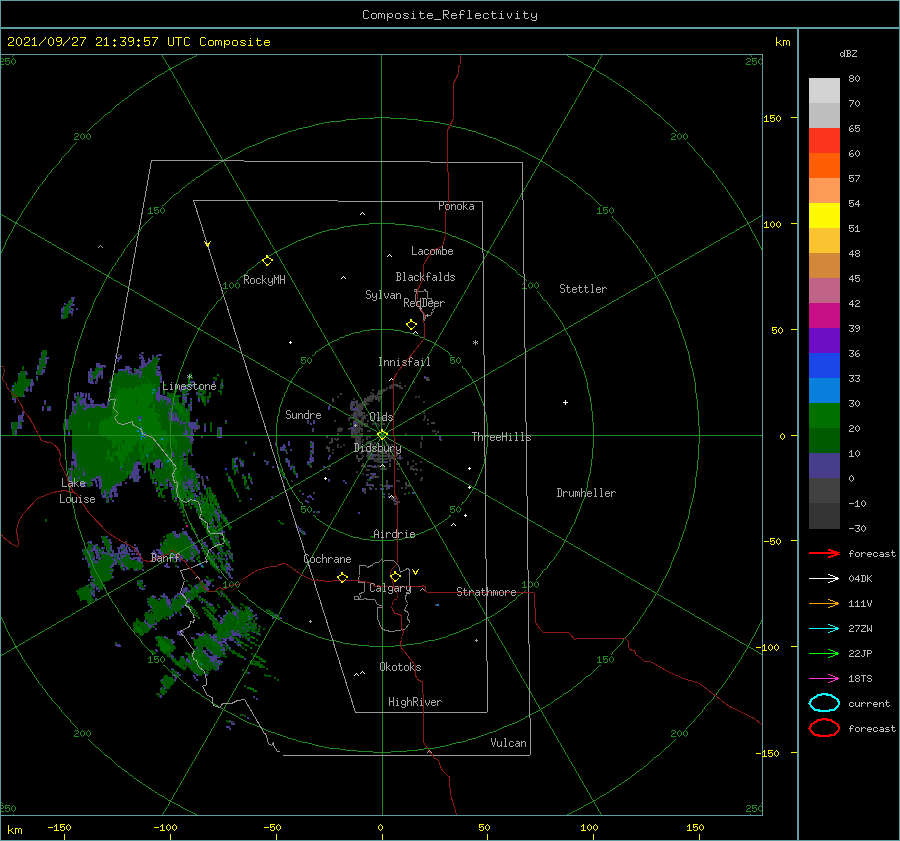Click the red forecast arrow legend icon
This screenshot has width=900, height=841.
(x=824, y=553)
